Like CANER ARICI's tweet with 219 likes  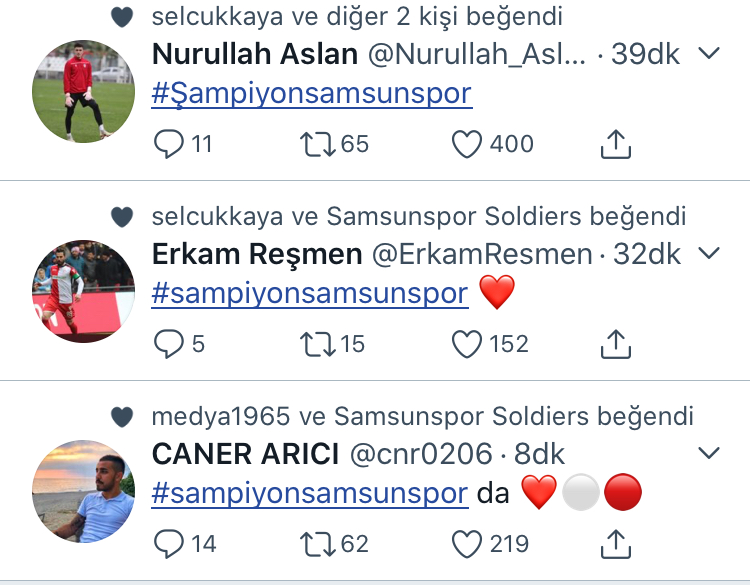467,544
